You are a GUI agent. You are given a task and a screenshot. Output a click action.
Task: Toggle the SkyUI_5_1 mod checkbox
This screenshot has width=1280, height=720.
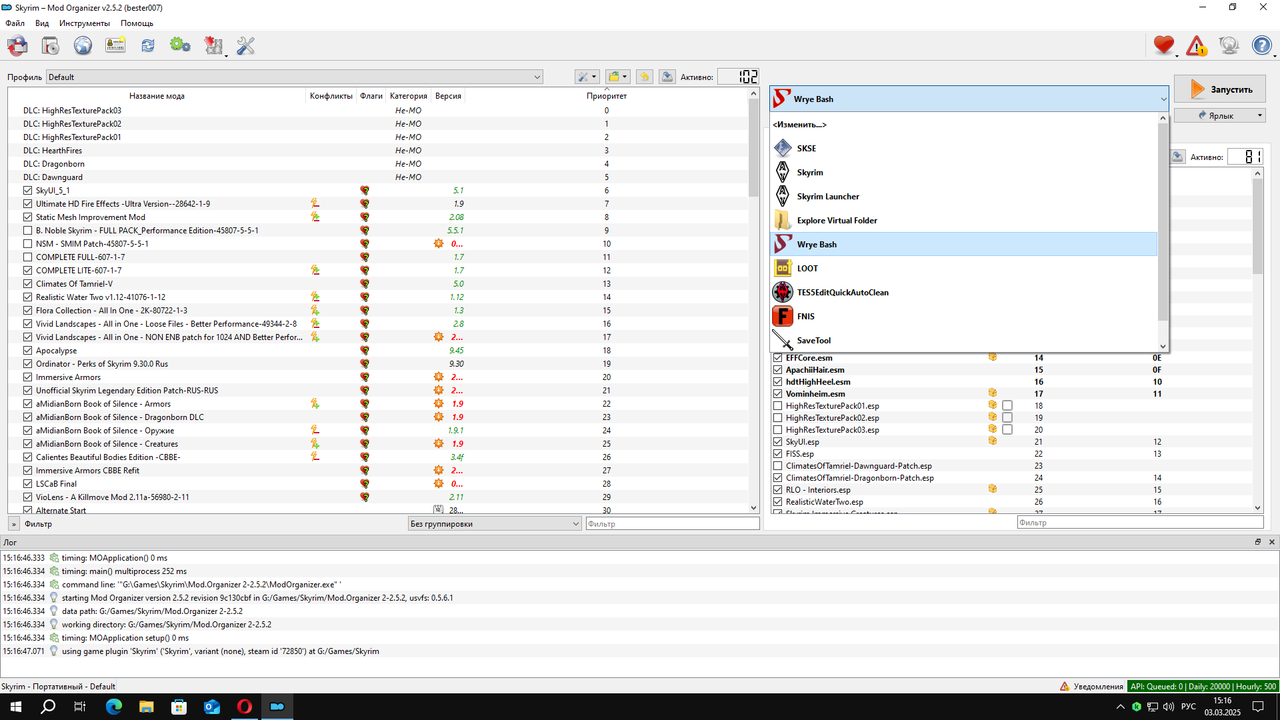tap(28, 190)
